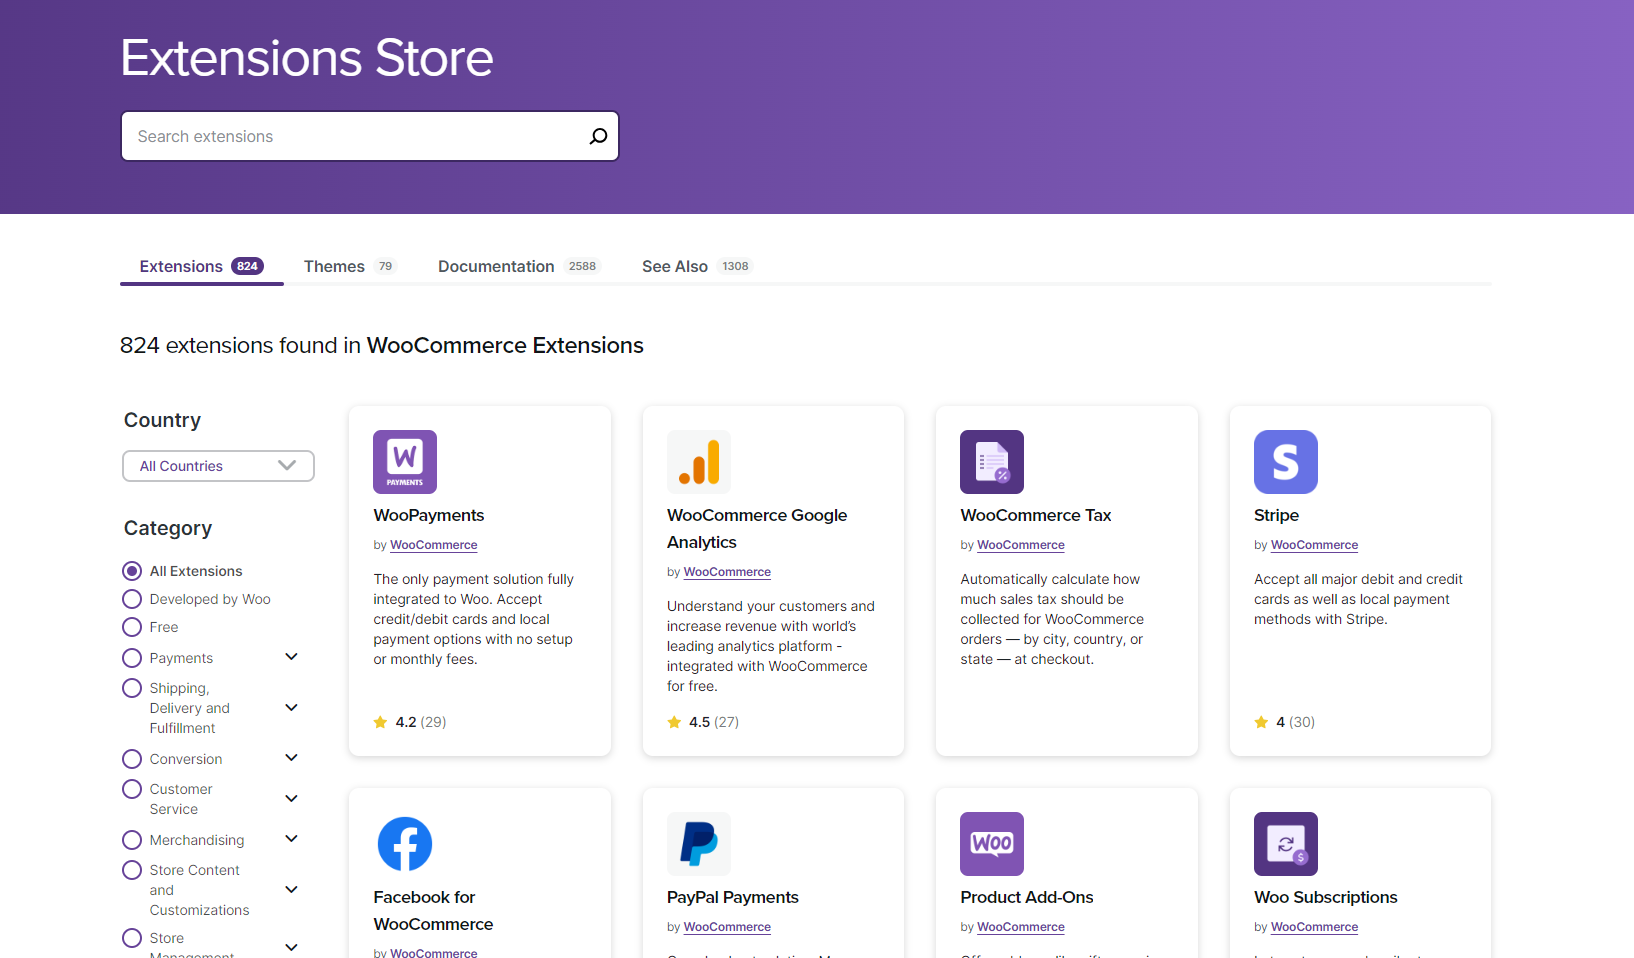
Task: Open WooCommerce link under WooCommerce Tax
Action: (x=1021, y=545)
